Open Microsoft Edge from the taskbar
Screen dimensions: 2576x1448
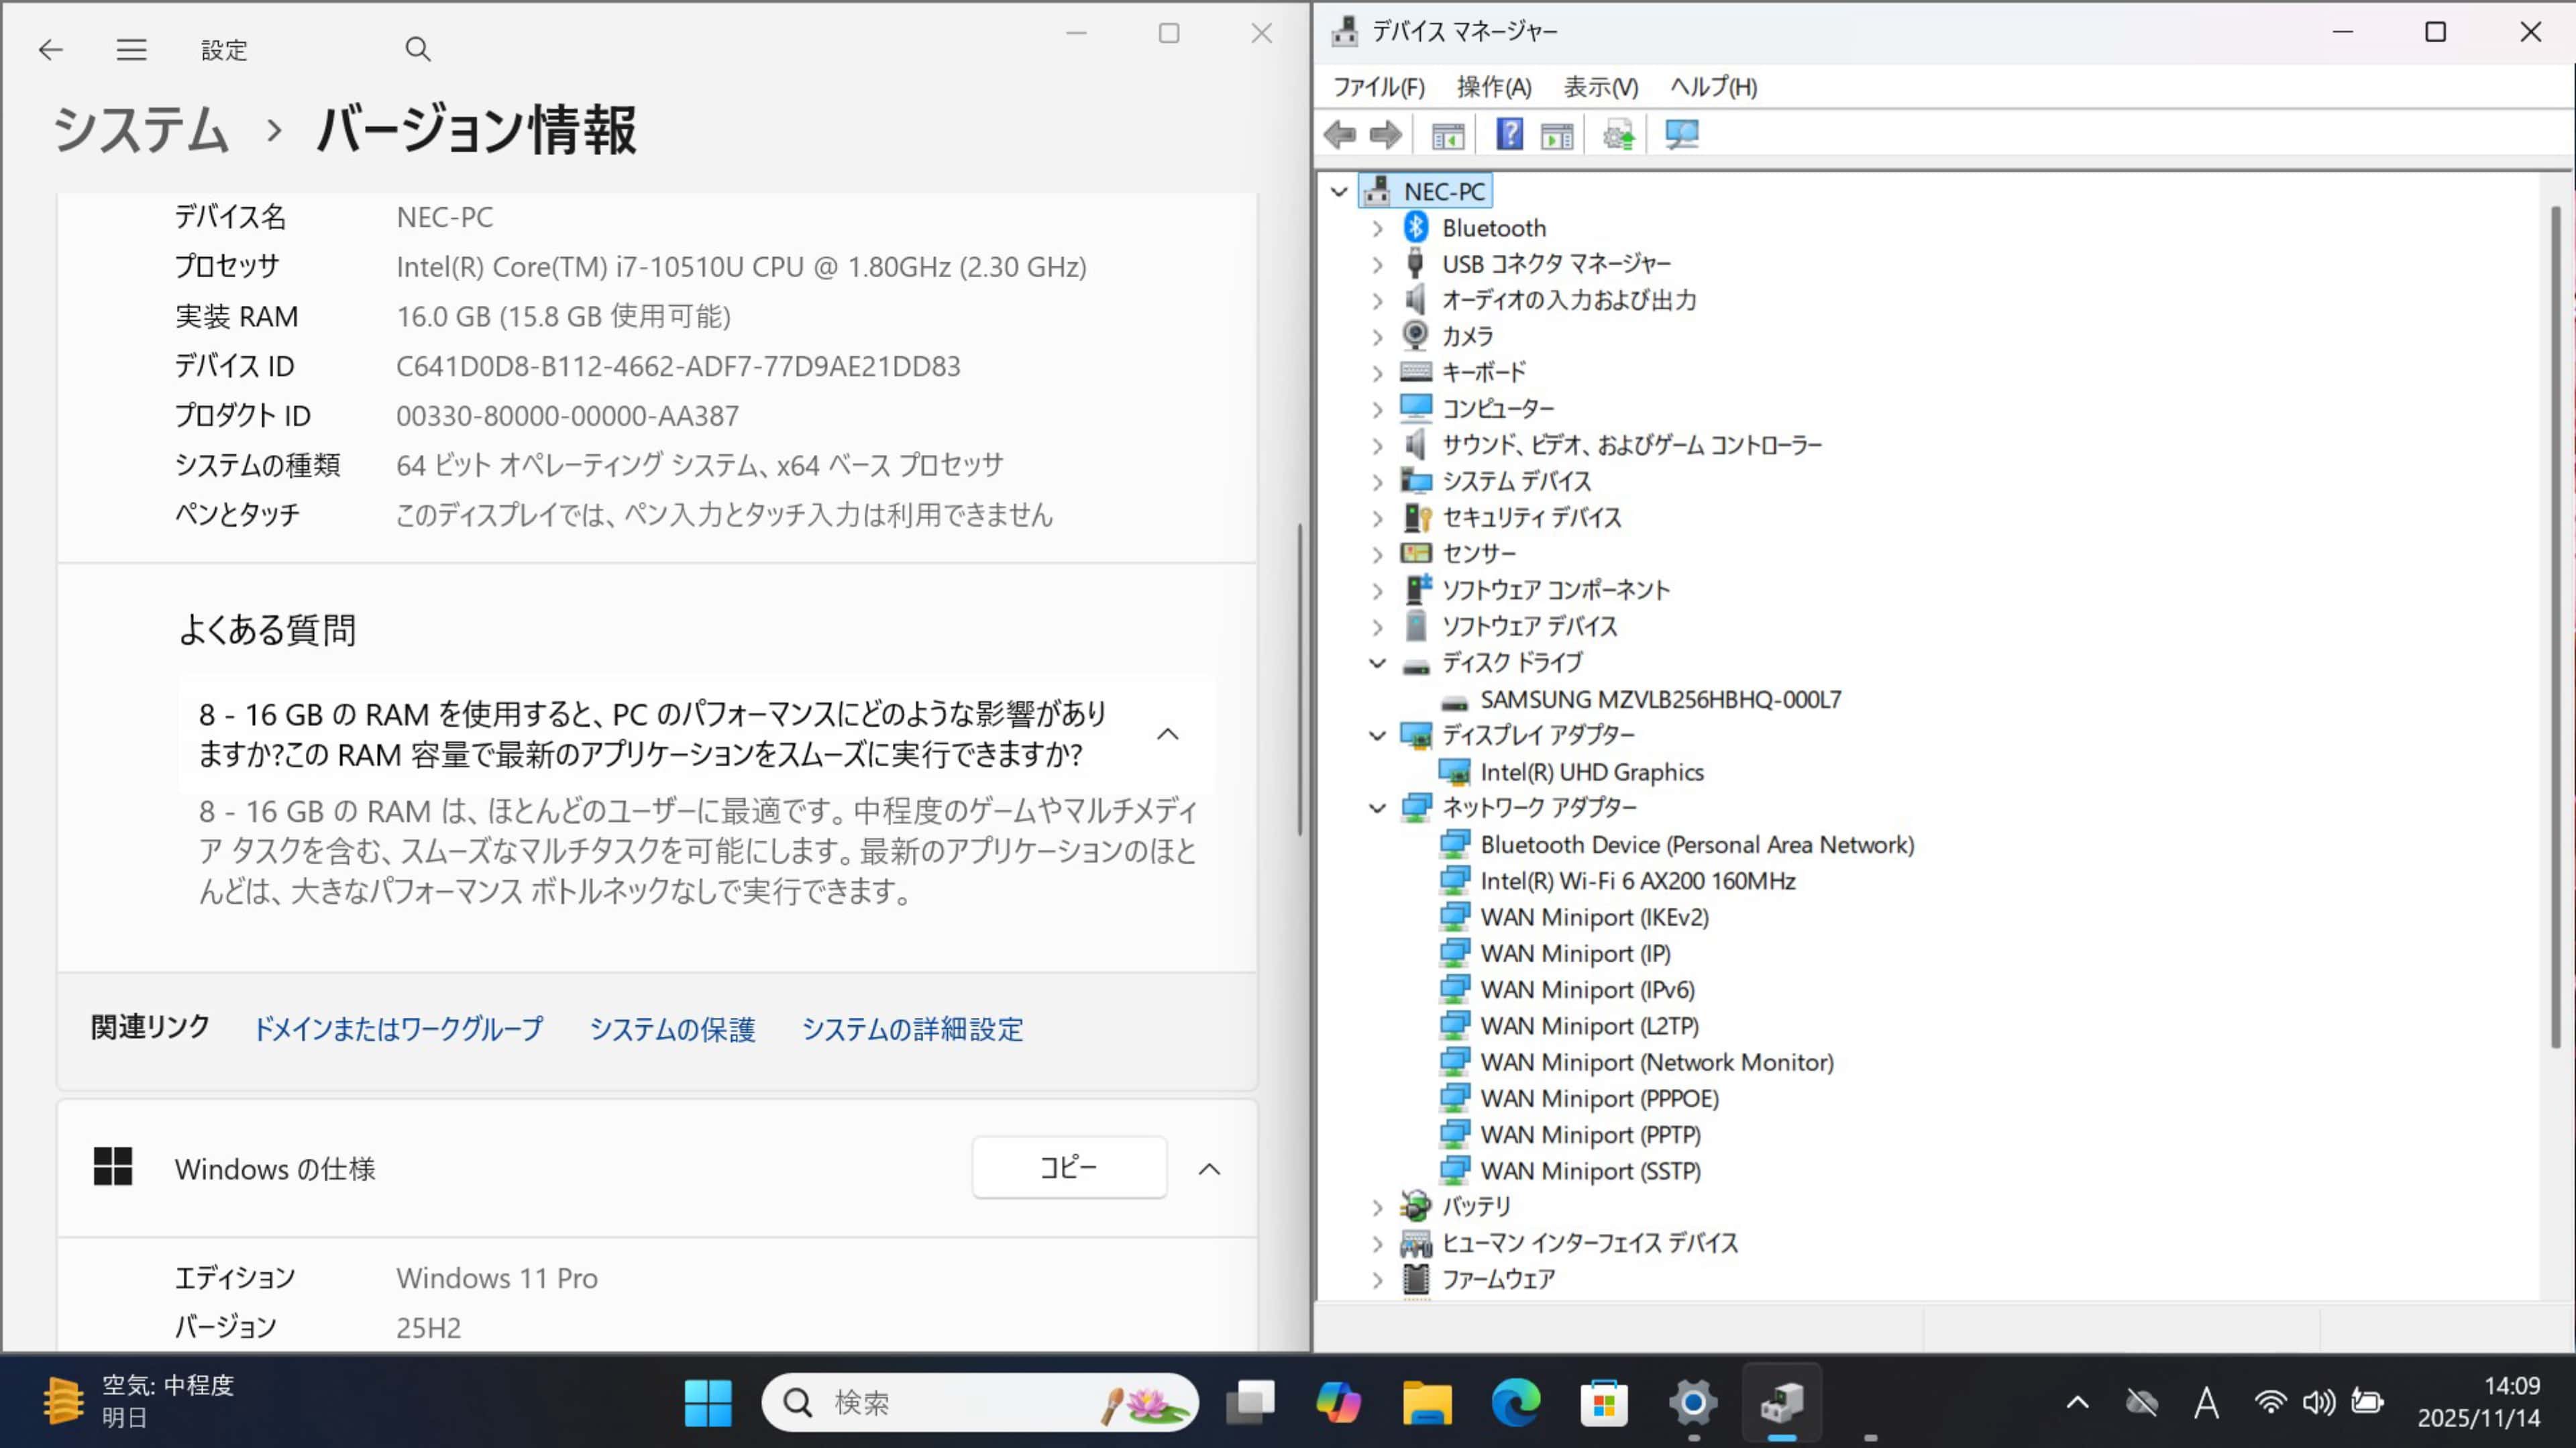tap(1515, 1403)
